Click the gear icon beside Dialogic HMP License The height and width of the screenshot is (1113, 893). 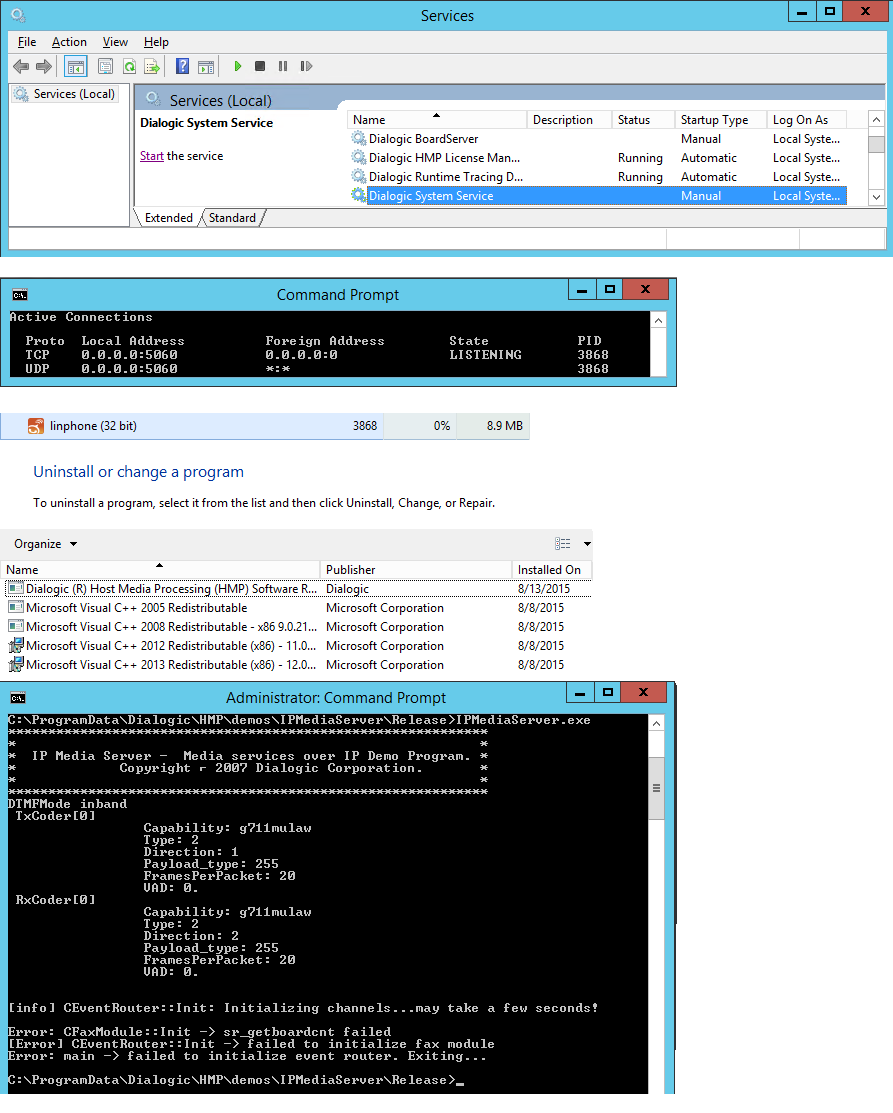358,158
